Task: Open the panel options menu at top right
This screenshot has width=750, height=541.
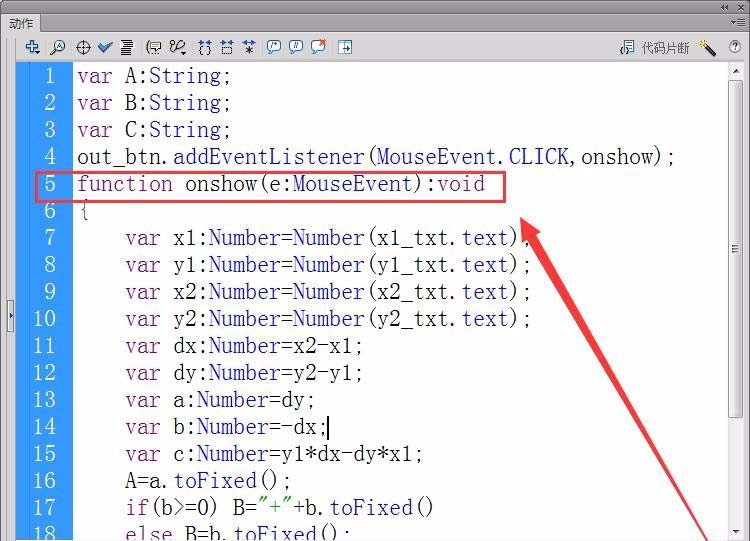Action: tap(737, 22)
